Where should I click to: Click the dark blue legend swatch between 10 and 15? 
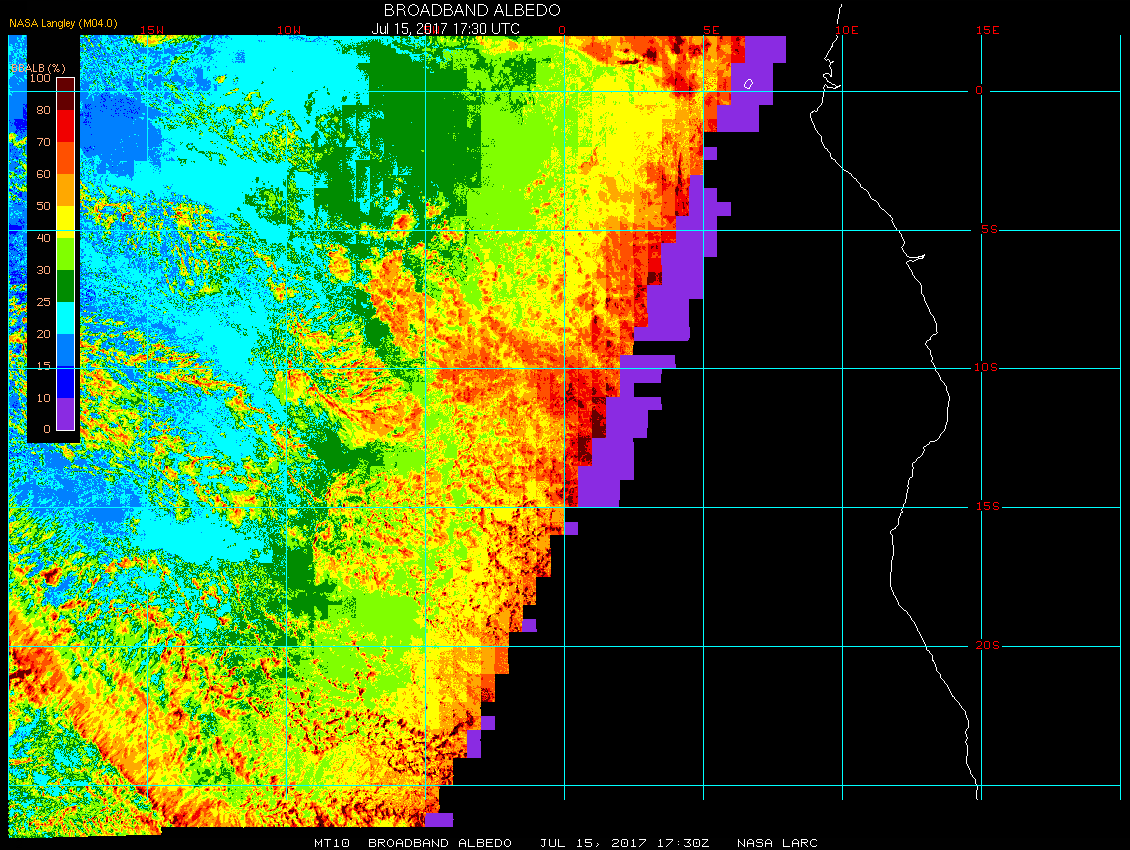66,382
